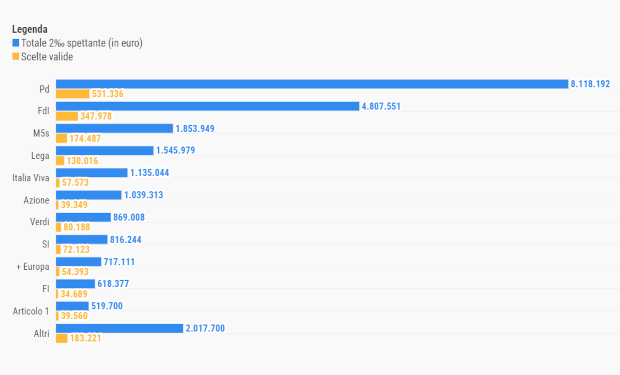Click the Verdi blue bar
Image resolution: width=620 pixels, height=375 pixels.
(83, 217)
